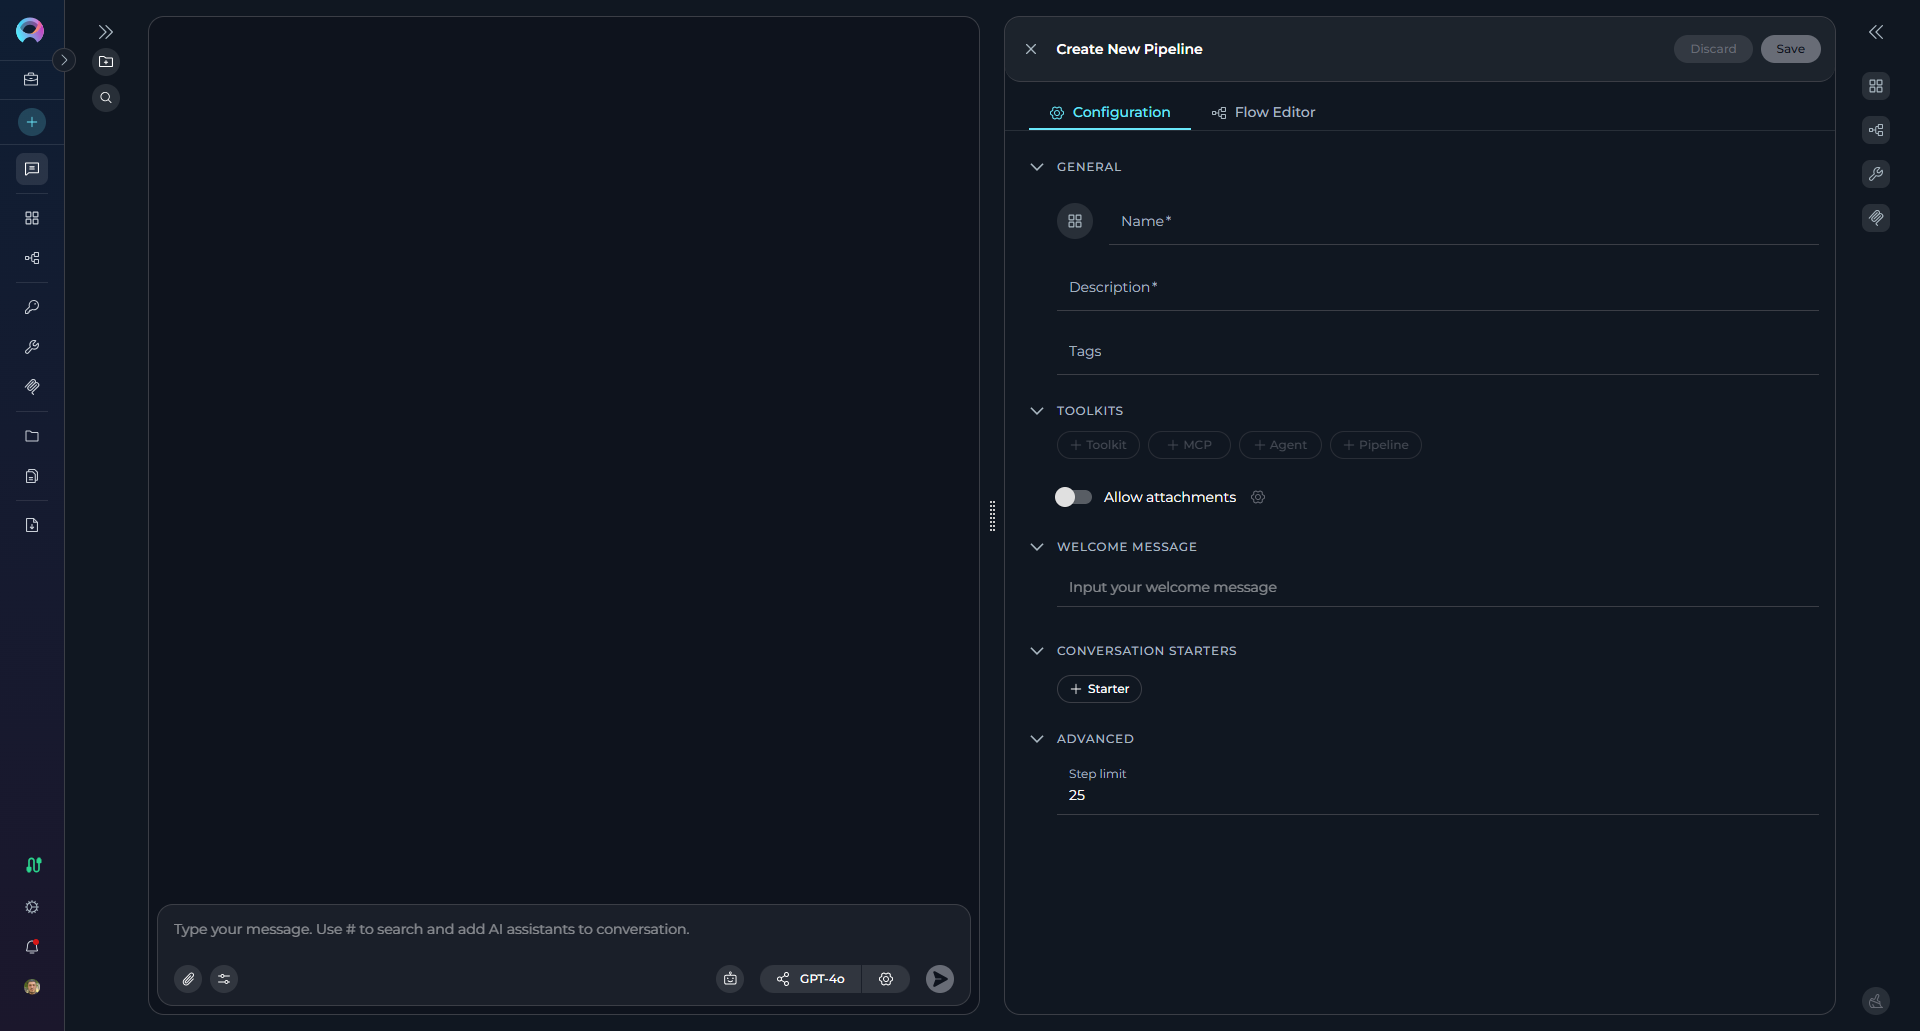Collapse the General section
The image size is (1920, 1031).
[1037, 167]
